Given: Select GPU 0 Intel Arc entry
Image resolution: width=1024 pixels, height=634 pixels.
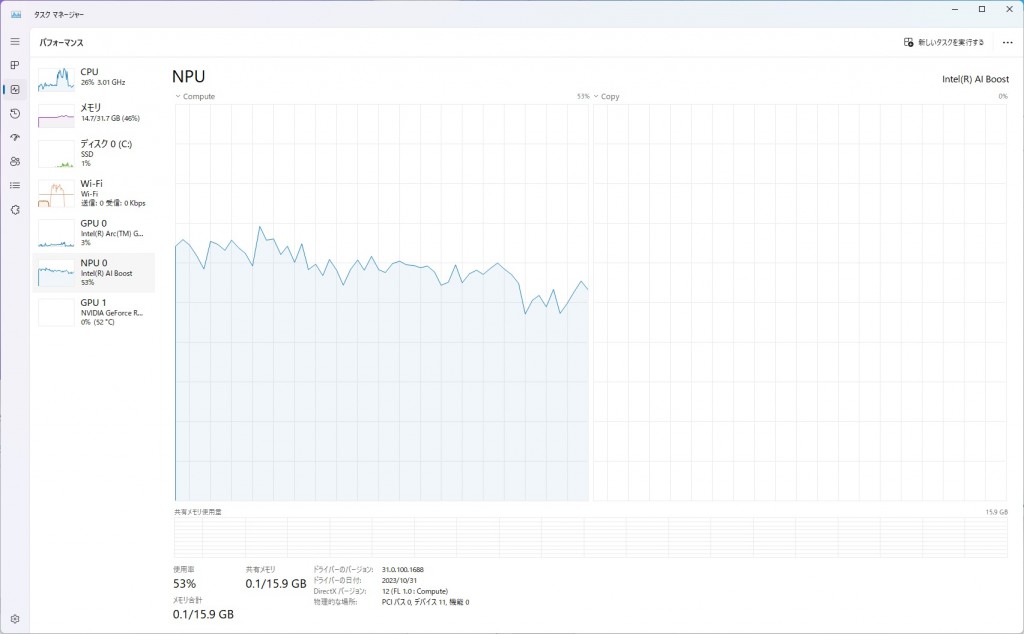Looking at the screenshot, I should (x=94, y=232).
